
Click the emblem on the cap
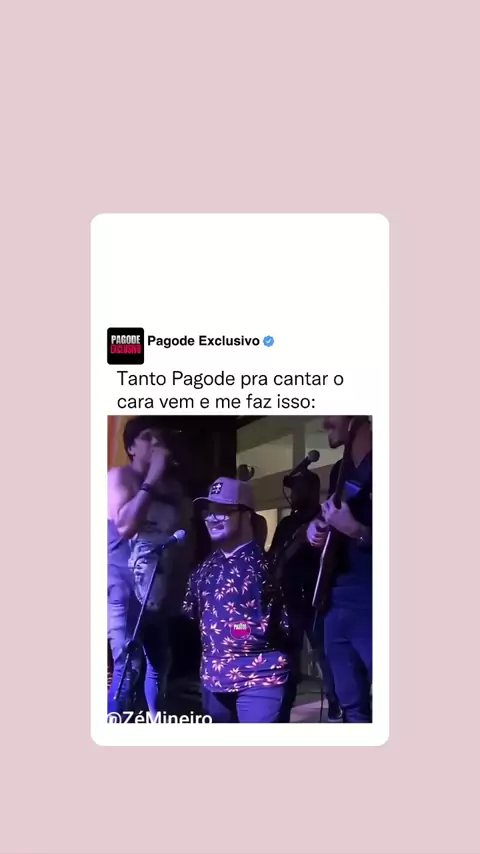216,488
